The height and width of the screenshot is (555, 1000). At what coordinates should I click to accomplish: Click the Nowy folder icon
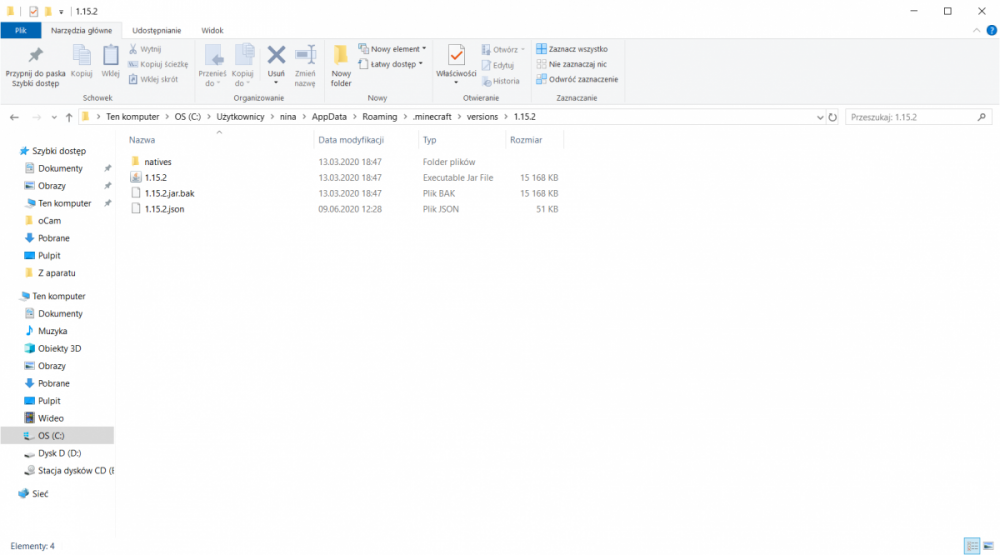pyautogui.click(x=341, y=58)
